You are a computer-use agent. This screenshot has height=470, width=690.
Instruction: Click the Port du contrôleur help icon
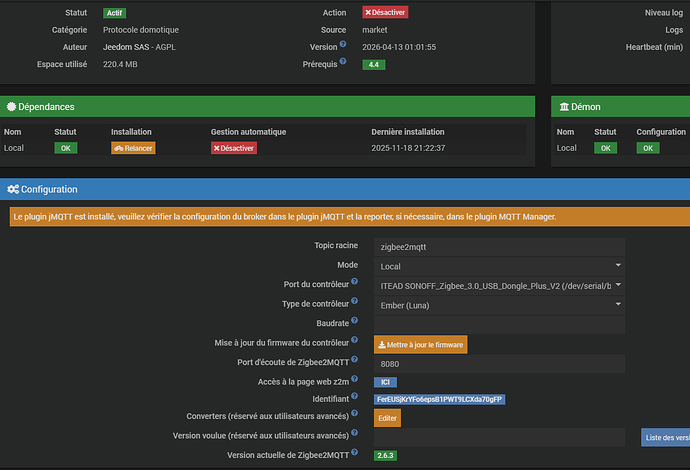pos(354,281)
